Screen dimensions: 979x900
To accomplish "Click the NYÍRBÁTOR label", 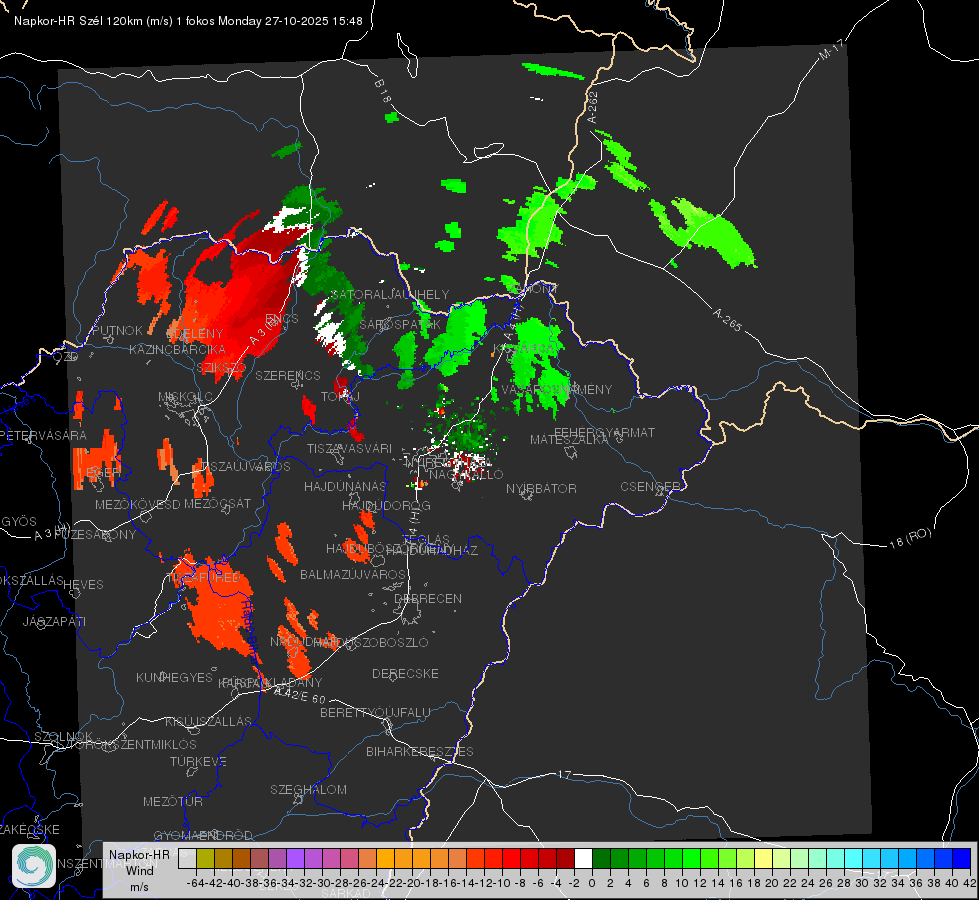I will [x=541, y=488].
